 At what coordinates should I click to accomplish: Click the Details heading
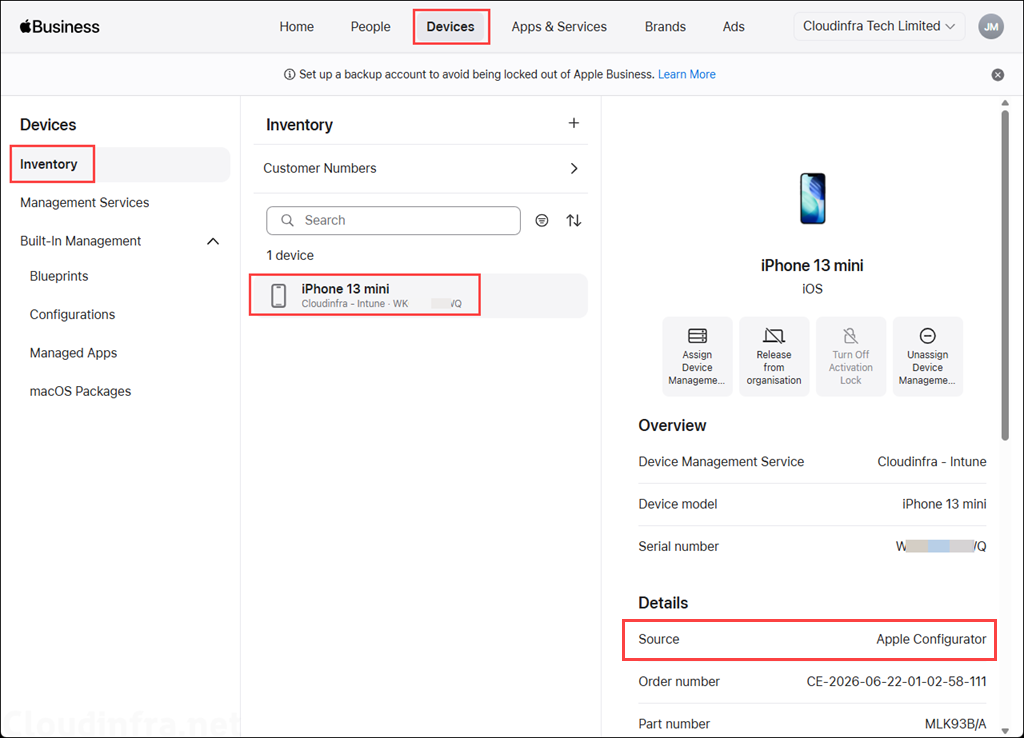coord(663,603)
